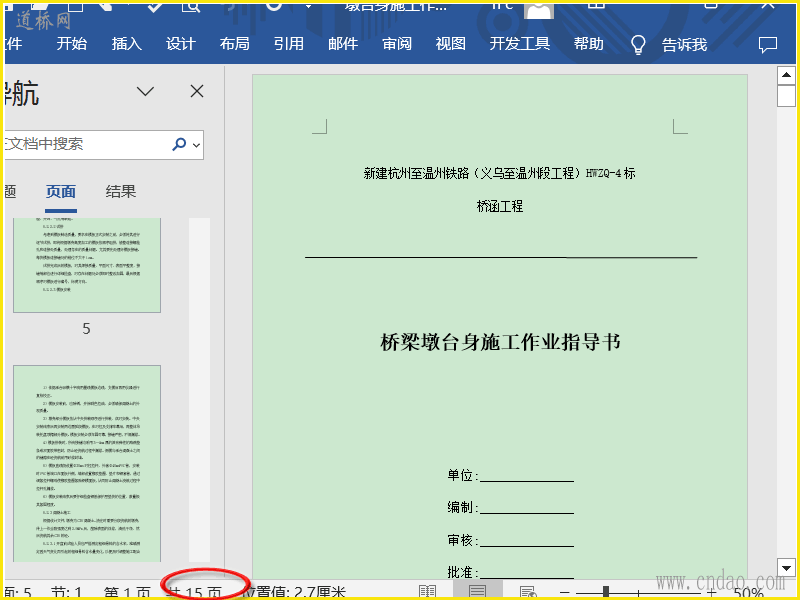Expand the search options dropdown arrow
This screenshot has height=600, width=800.
[x=196, y=145]
